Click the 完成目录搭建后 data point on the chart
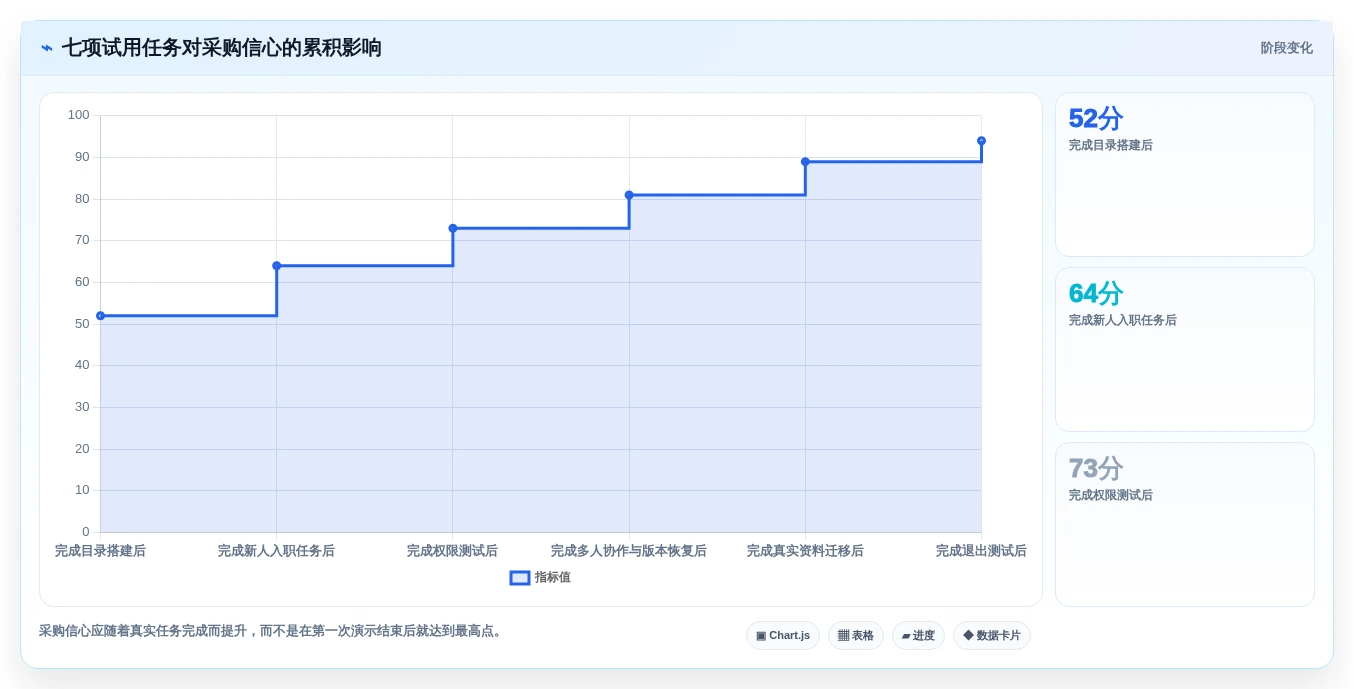 click(100, 316)
